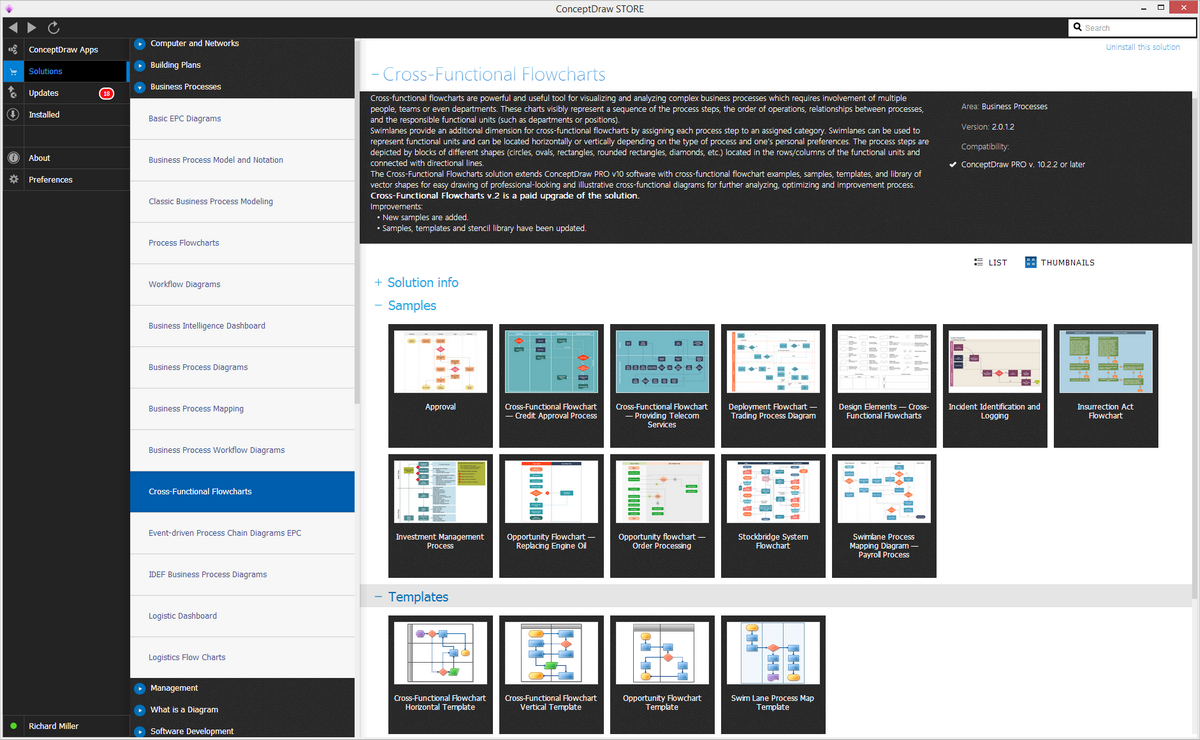
Task: Click the red 18 updates badge
Action: [107, 93]
